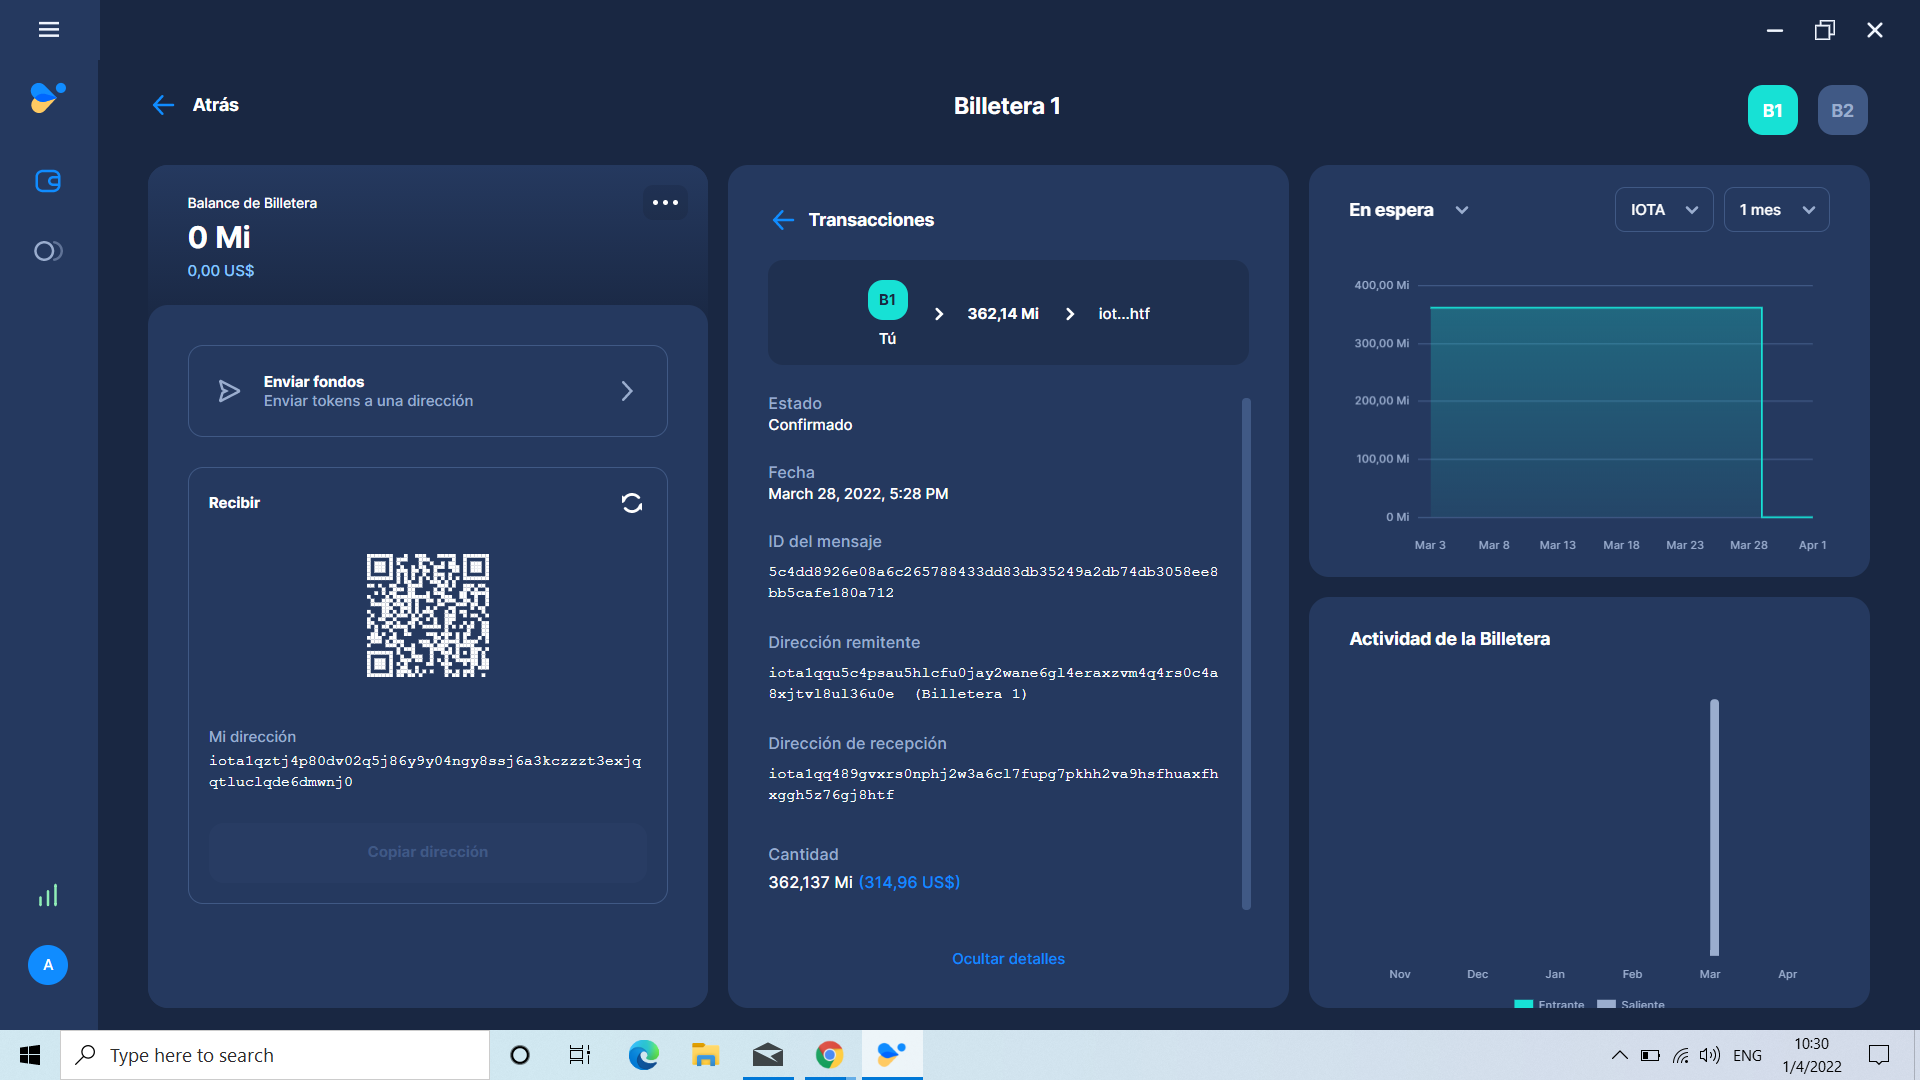
Task: Click the iot...htf recipient address
Action: pos(1124,314)
